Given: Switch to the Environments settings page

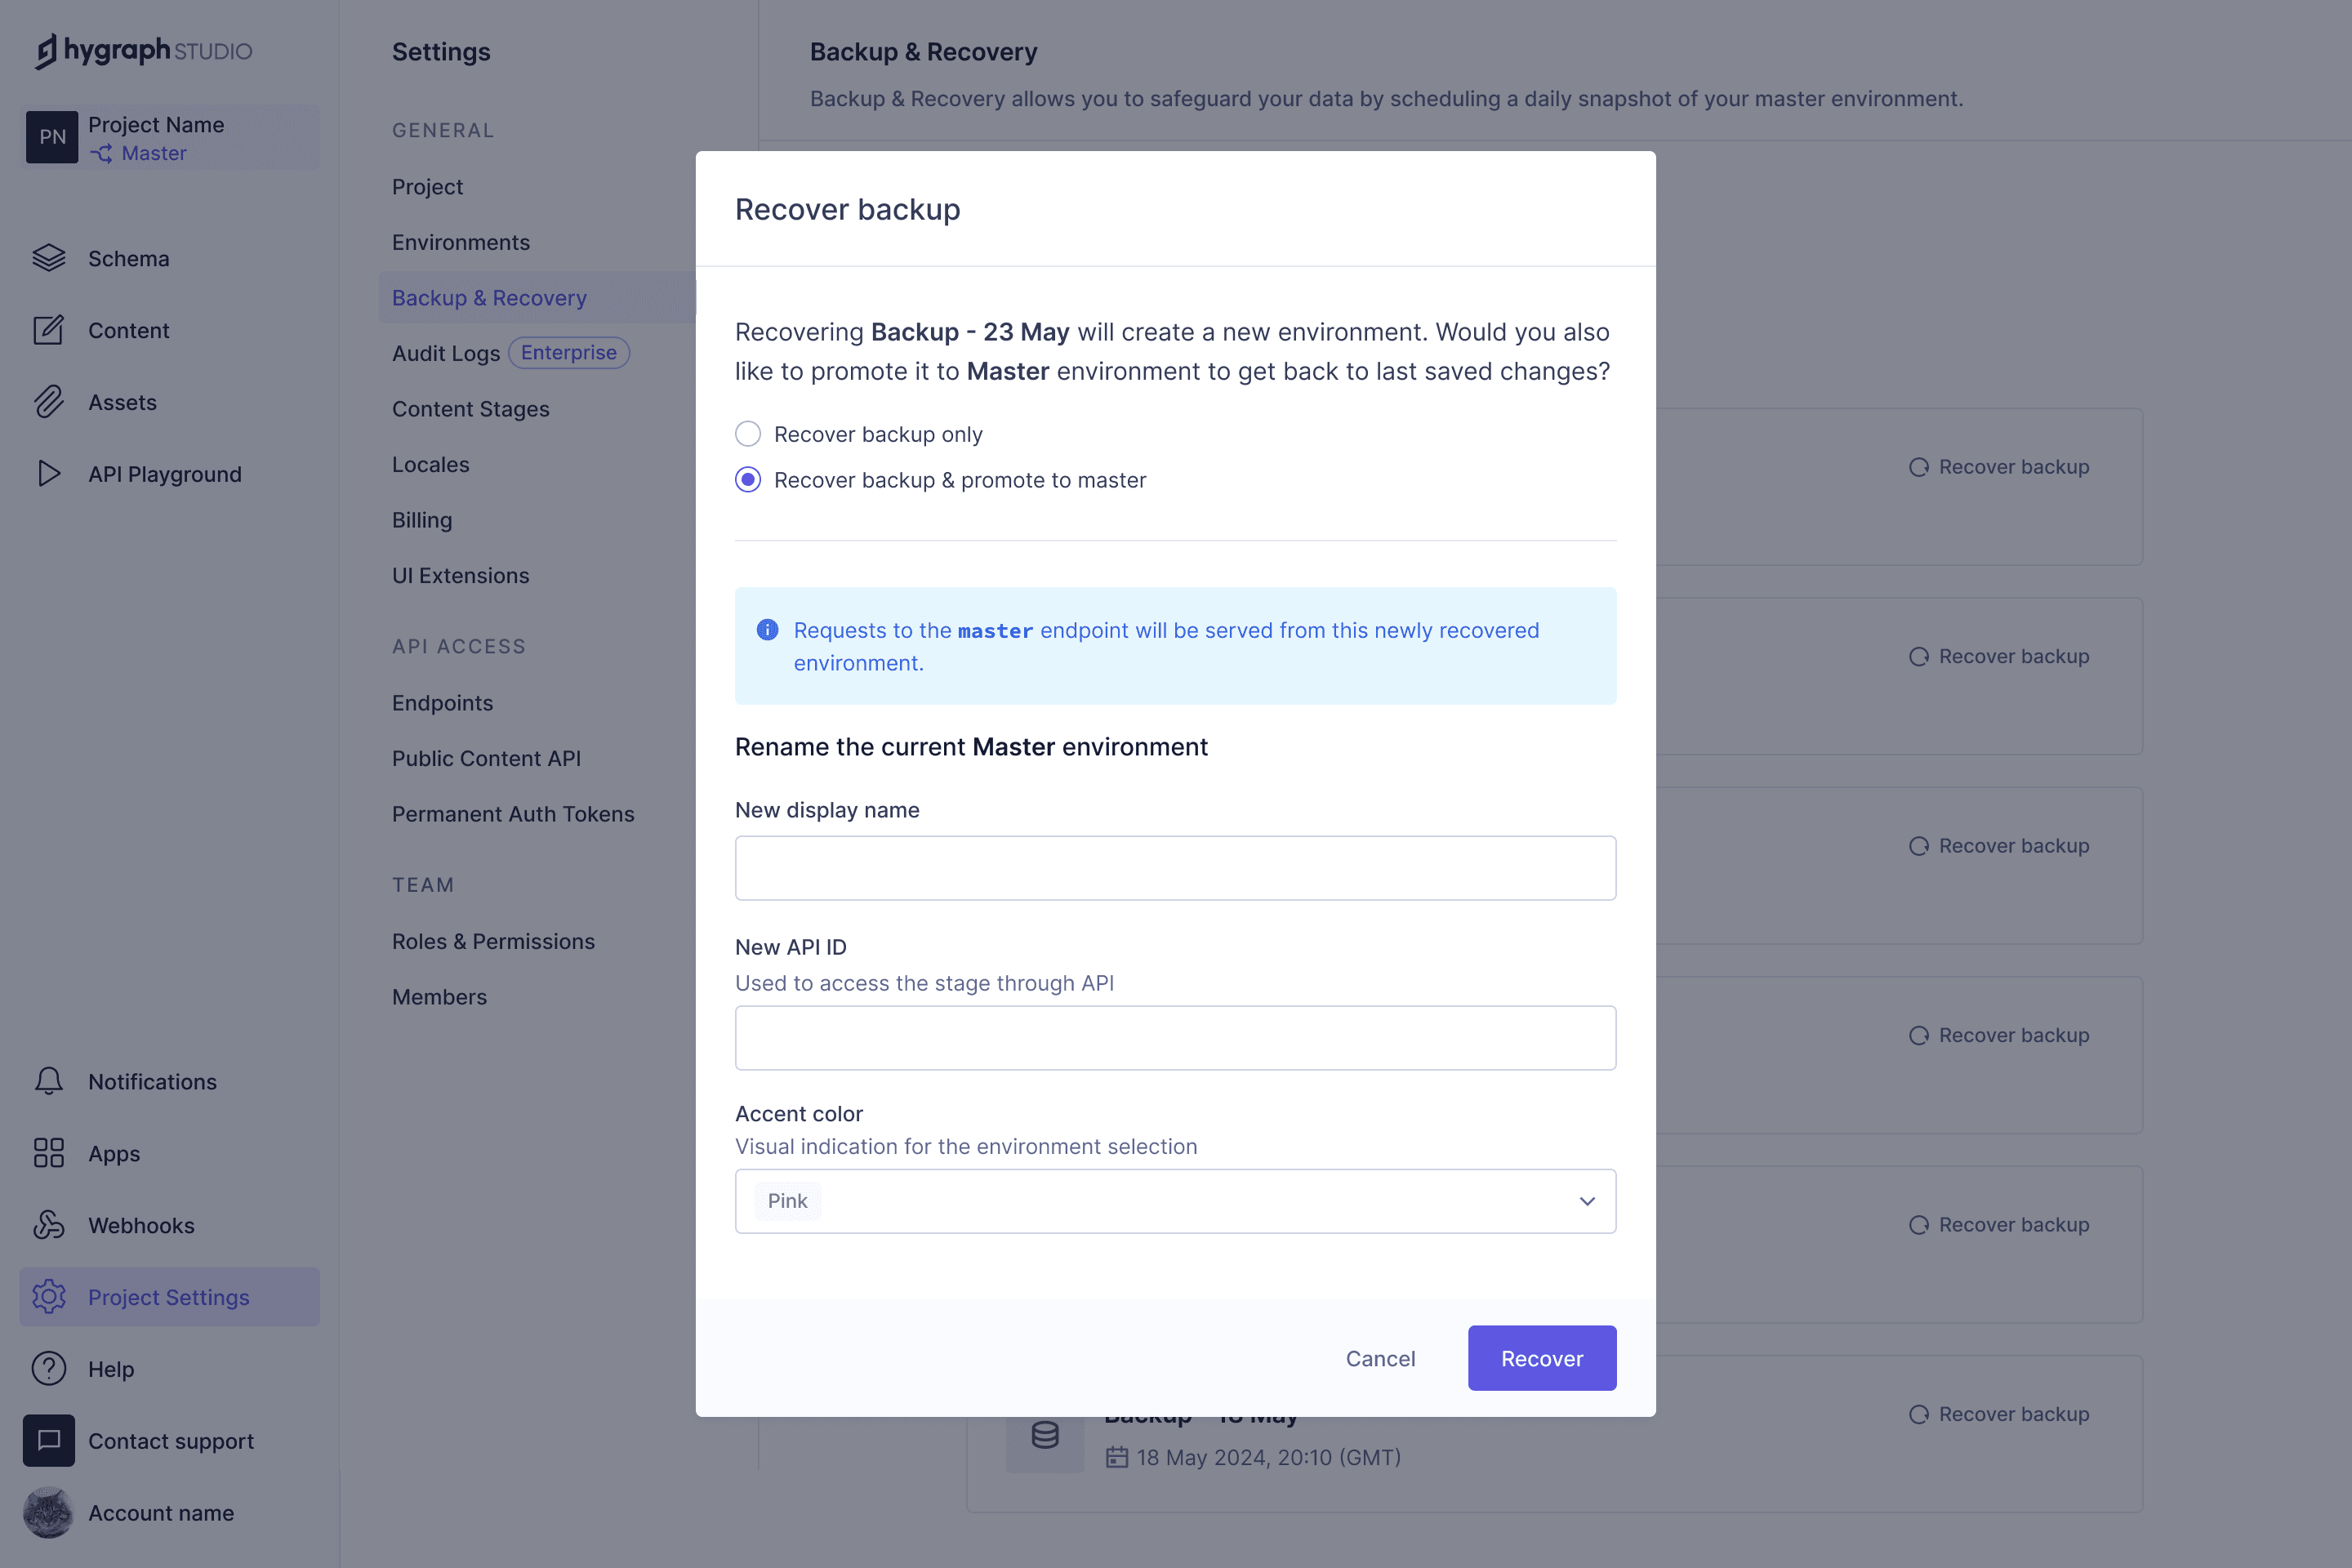Looking at the screenshot, I should [x=460, y=242].
